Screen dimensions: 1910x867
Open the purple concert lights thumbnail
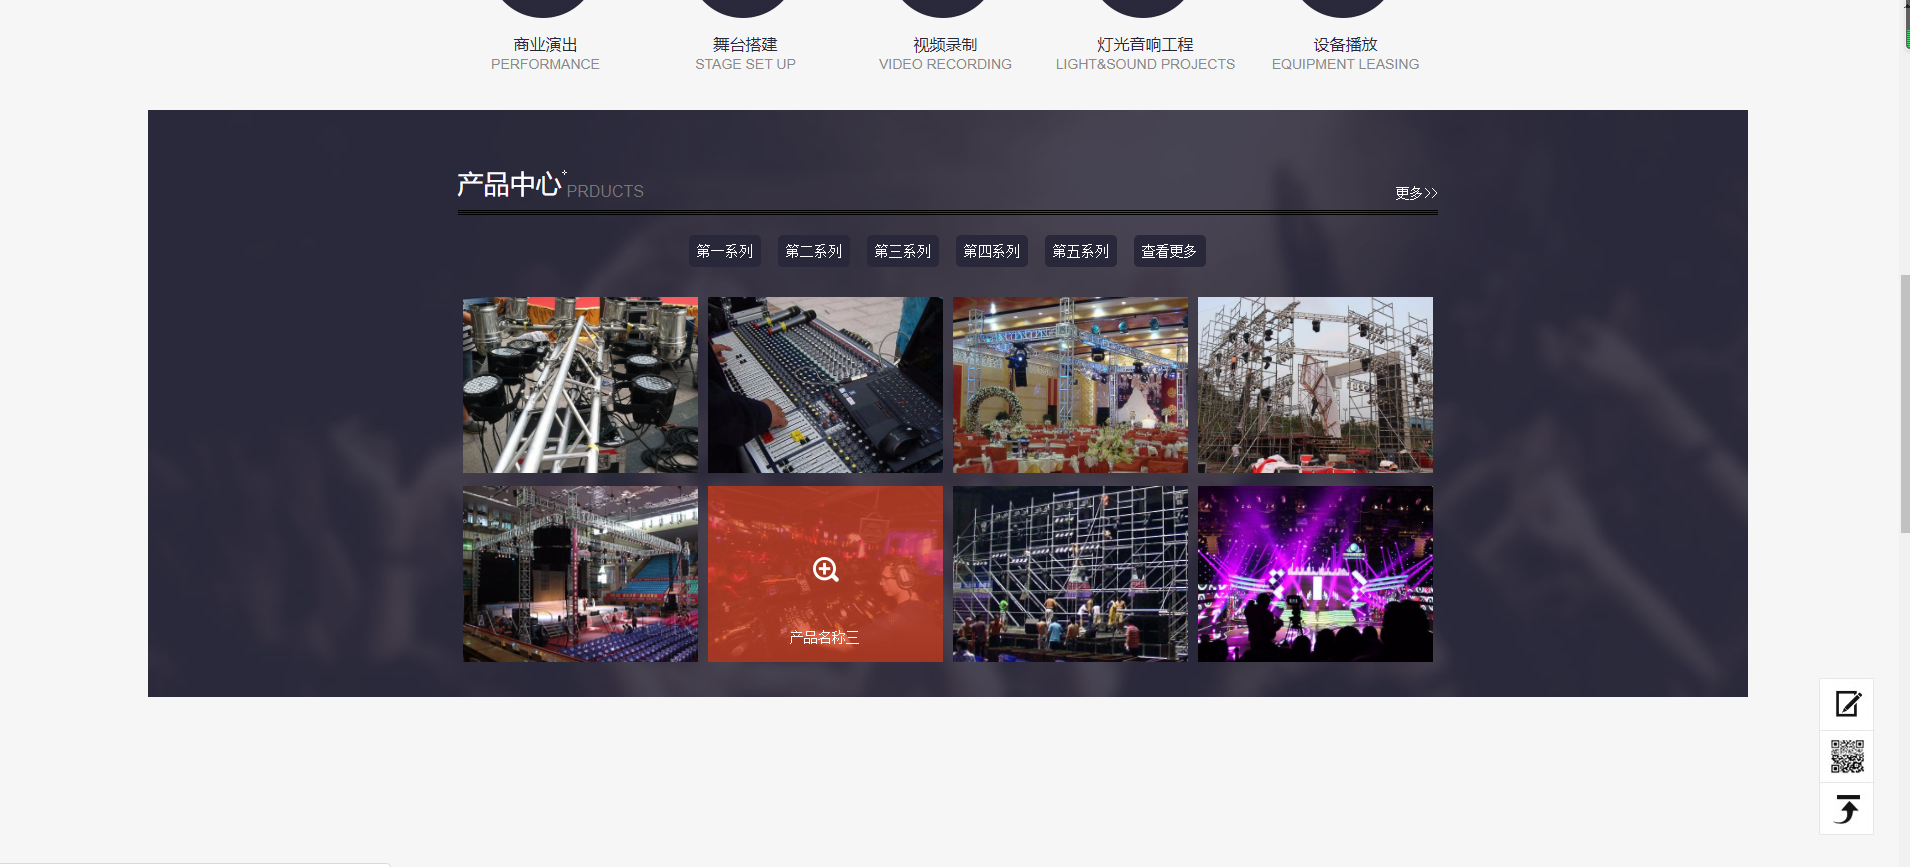click(1315, 574)
